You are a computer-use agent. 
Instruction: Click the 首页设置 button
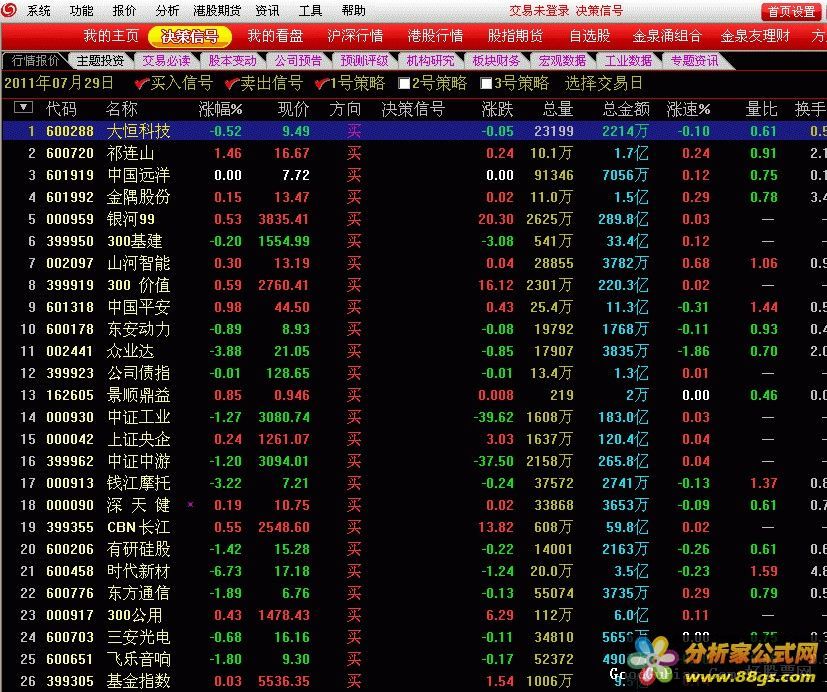[x=791, y=11]
